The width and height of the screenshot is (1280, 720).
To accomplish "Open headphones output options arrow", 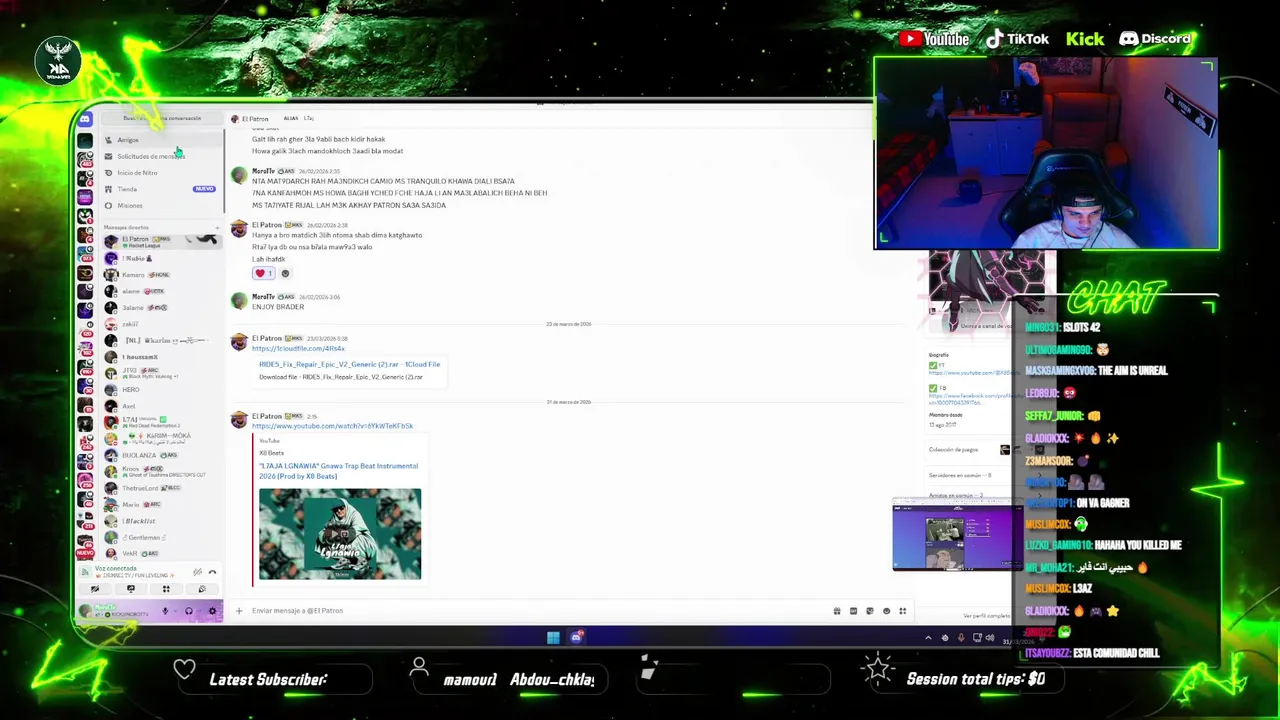I will point(200,611).
